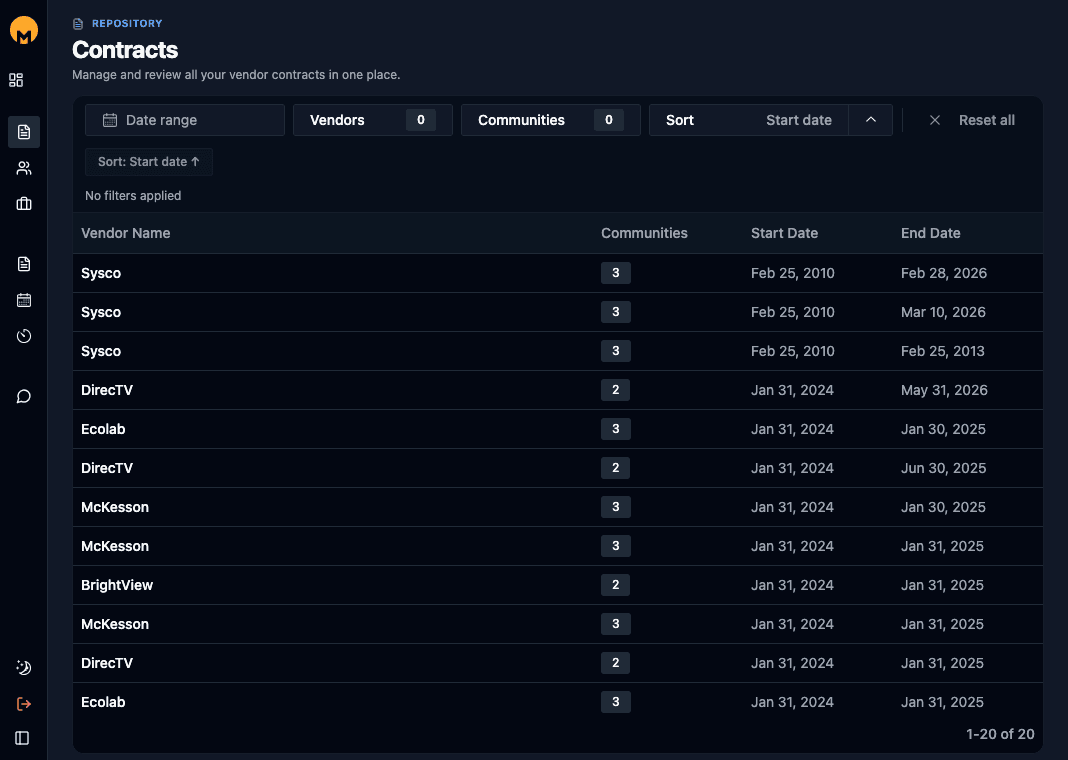Click the Start Date column header
The width and height of the screenshot is (1068, 760).
point(785,233)
